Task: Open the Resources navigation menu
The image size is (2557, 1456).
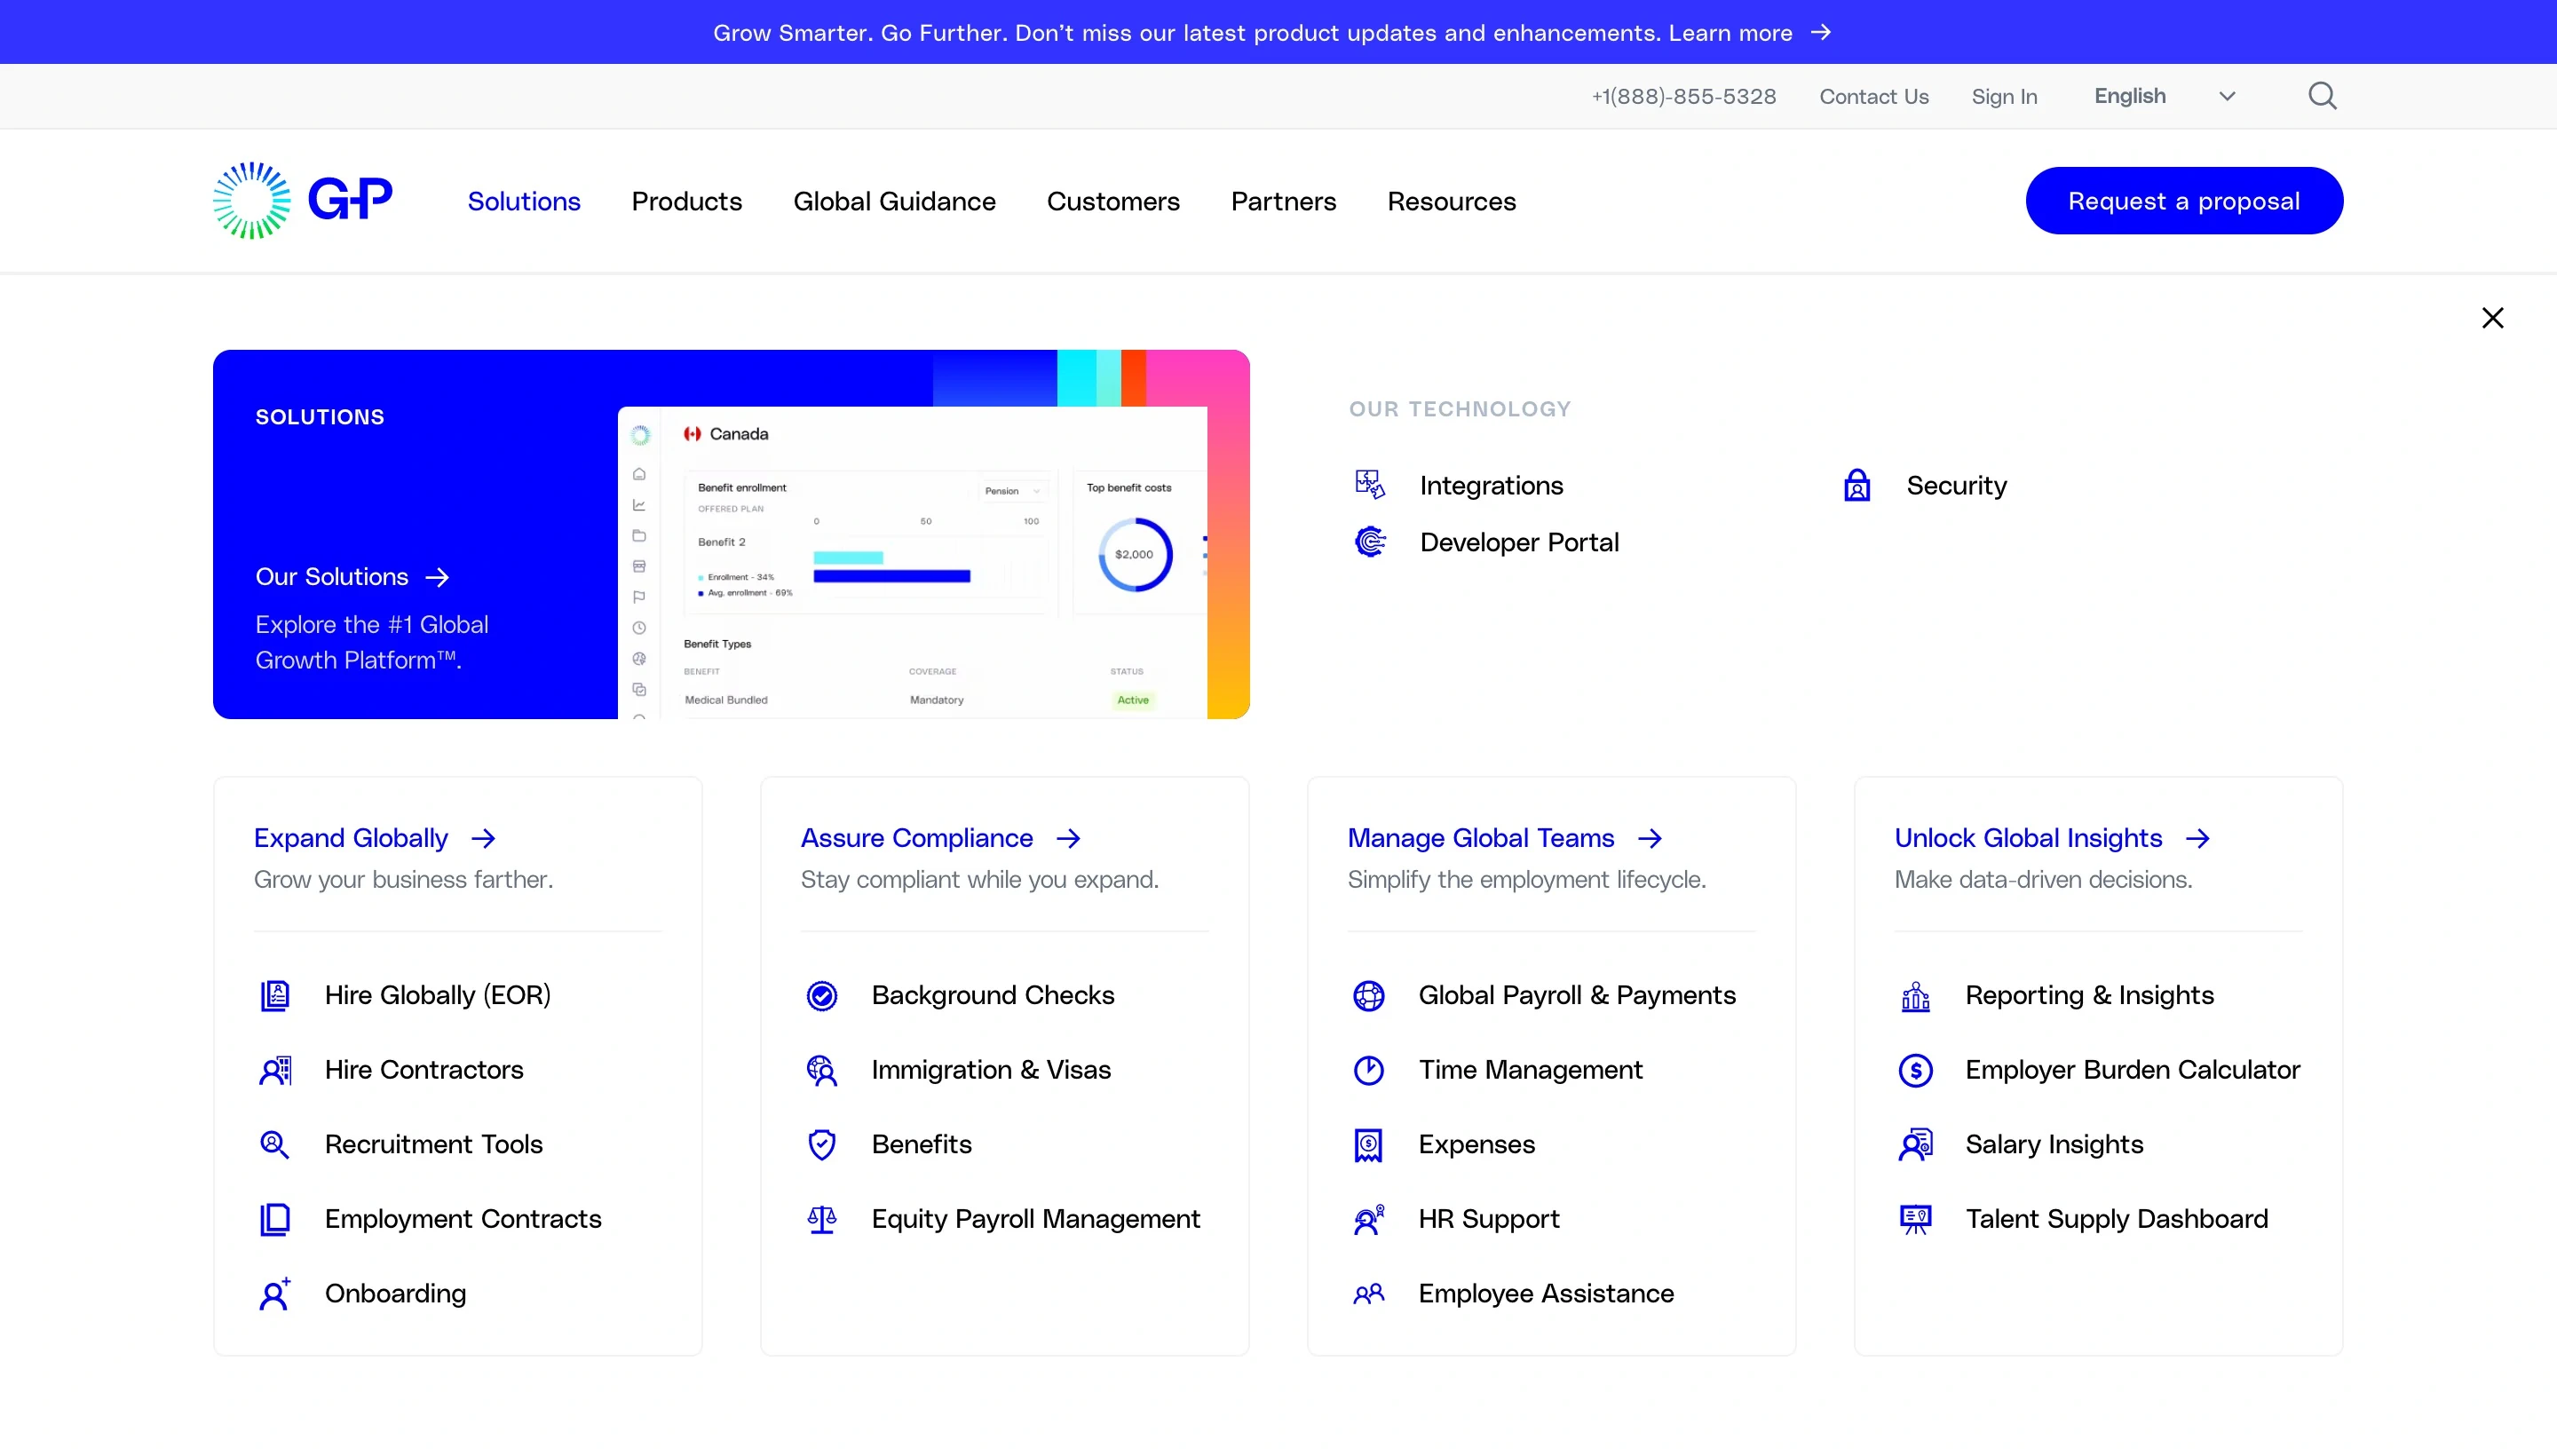Action: (x=1451, y=201)
